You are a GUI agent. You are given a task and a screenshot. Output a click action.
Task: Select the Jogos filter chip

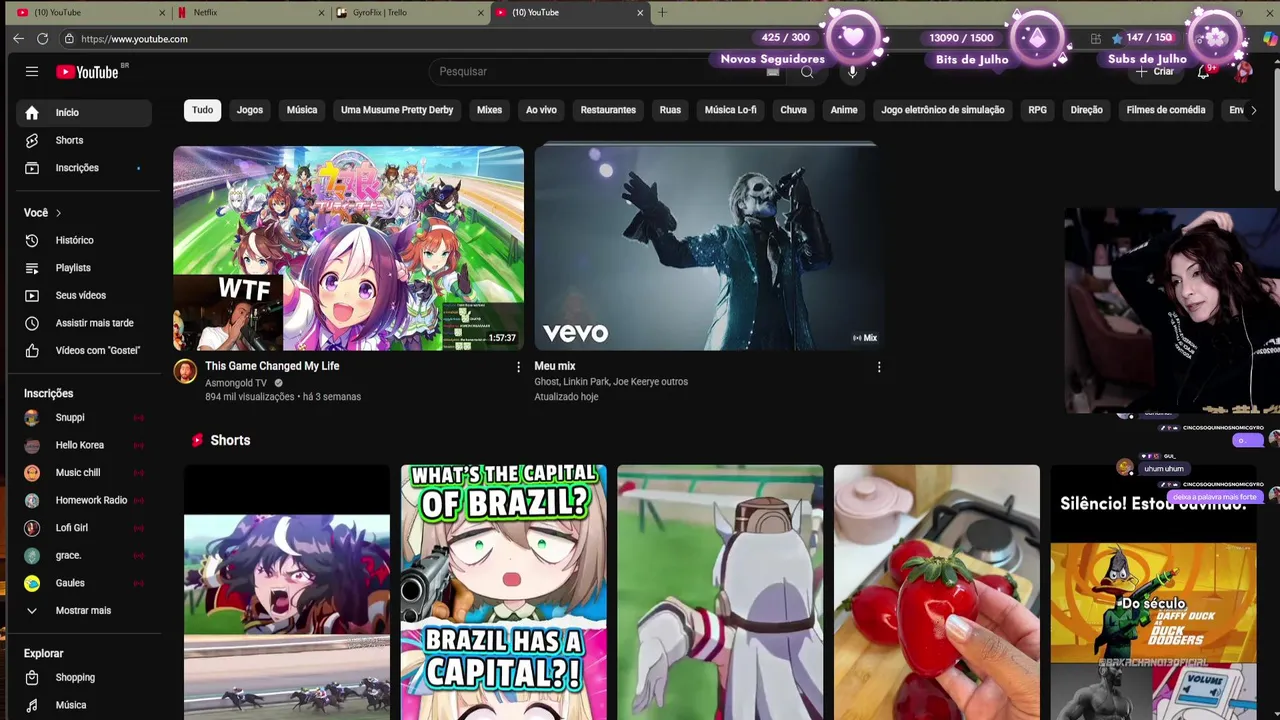point(250,110)
